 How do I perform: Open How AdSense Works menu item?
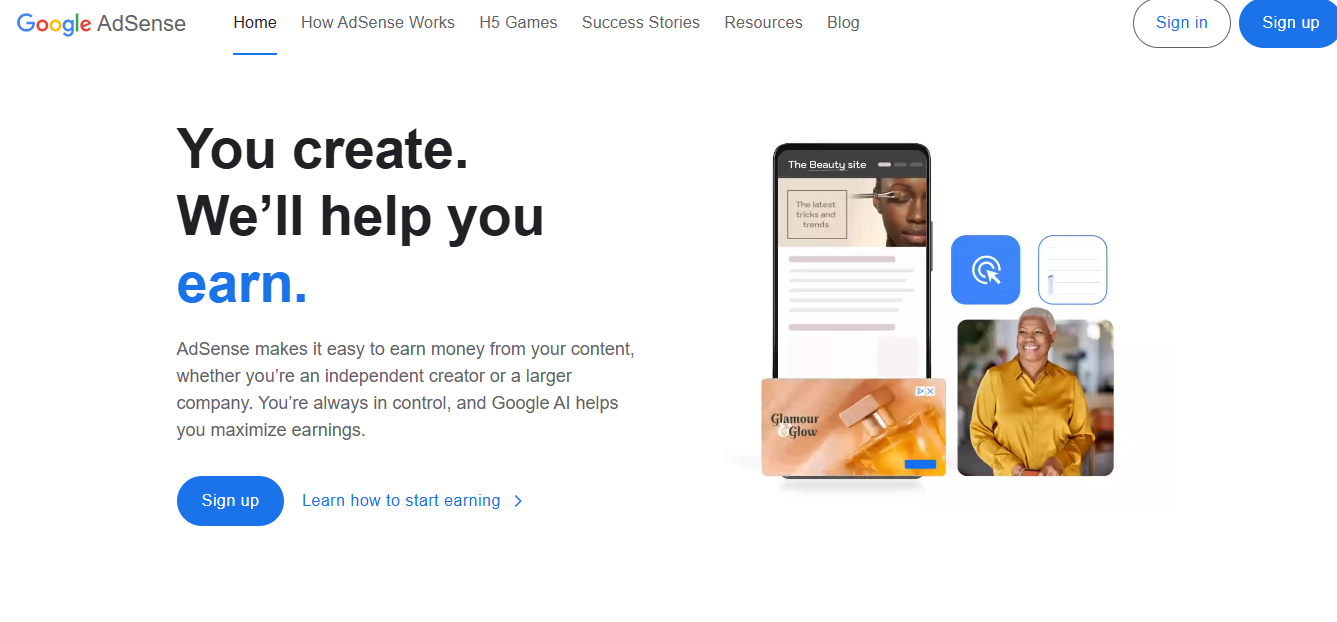pyautogui.click(x=378, y=22)
